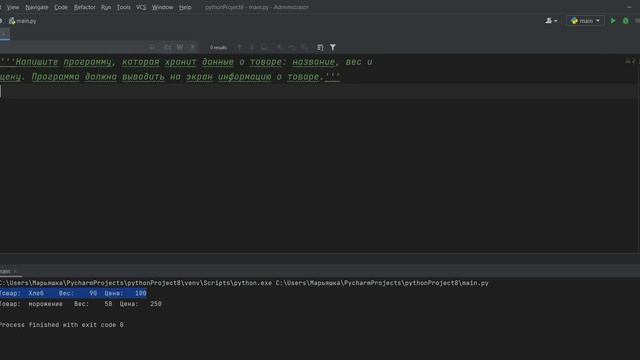Click main.py in the navigation breadcrumb
Image resolution: width=640 pixels, height=360 pixels.
[x=23, y=21]
